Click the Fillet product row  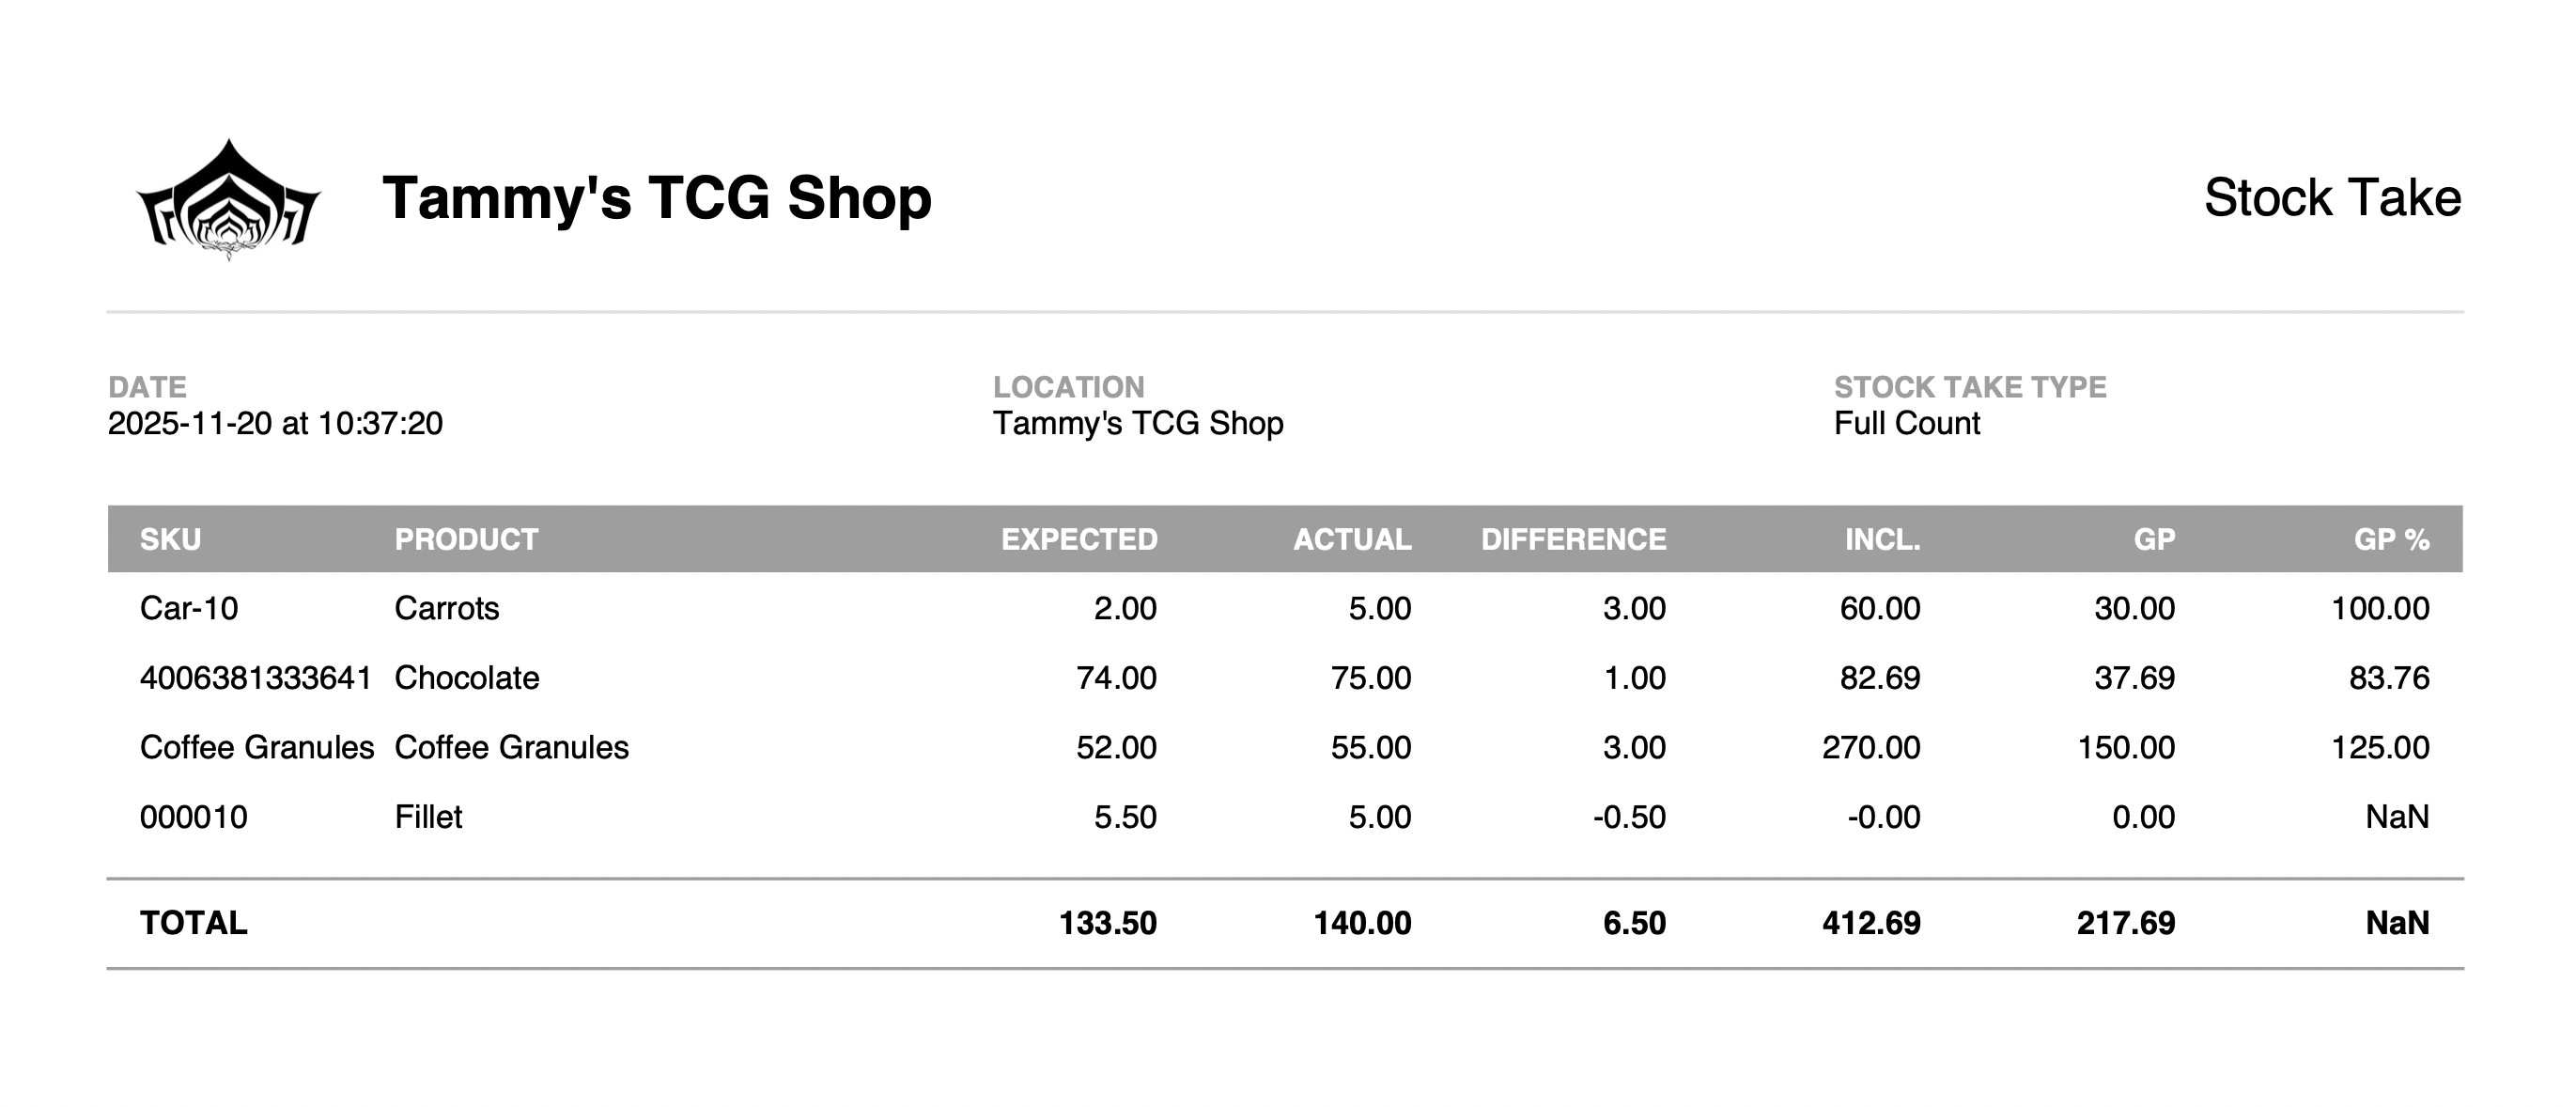[428, 817]
